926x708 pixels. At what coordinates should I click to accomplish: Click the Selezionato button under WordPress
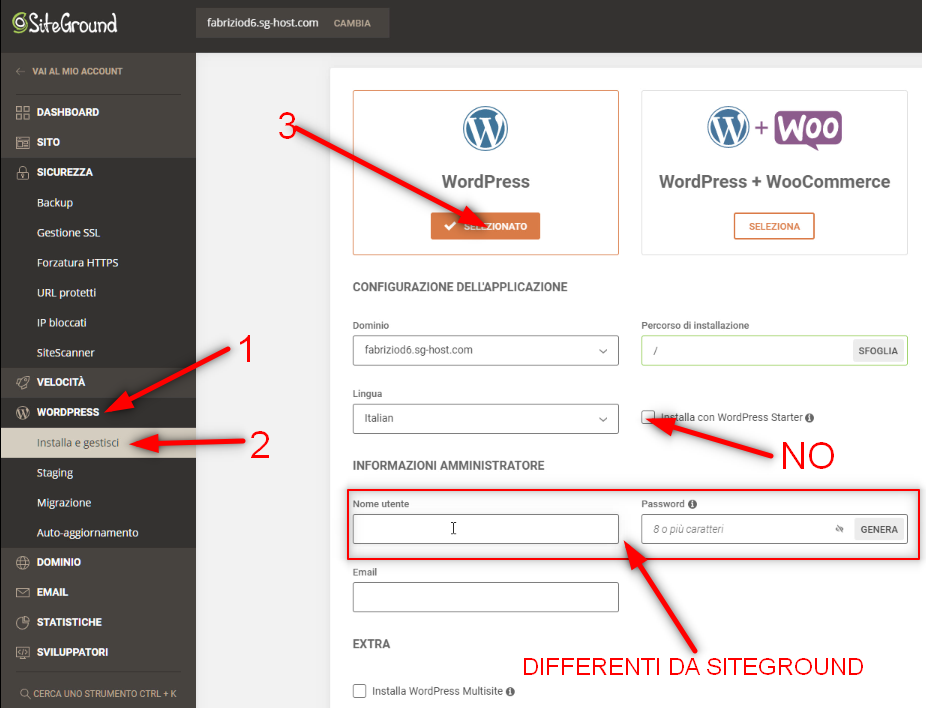pyautogui.click(x=485, y=226)
